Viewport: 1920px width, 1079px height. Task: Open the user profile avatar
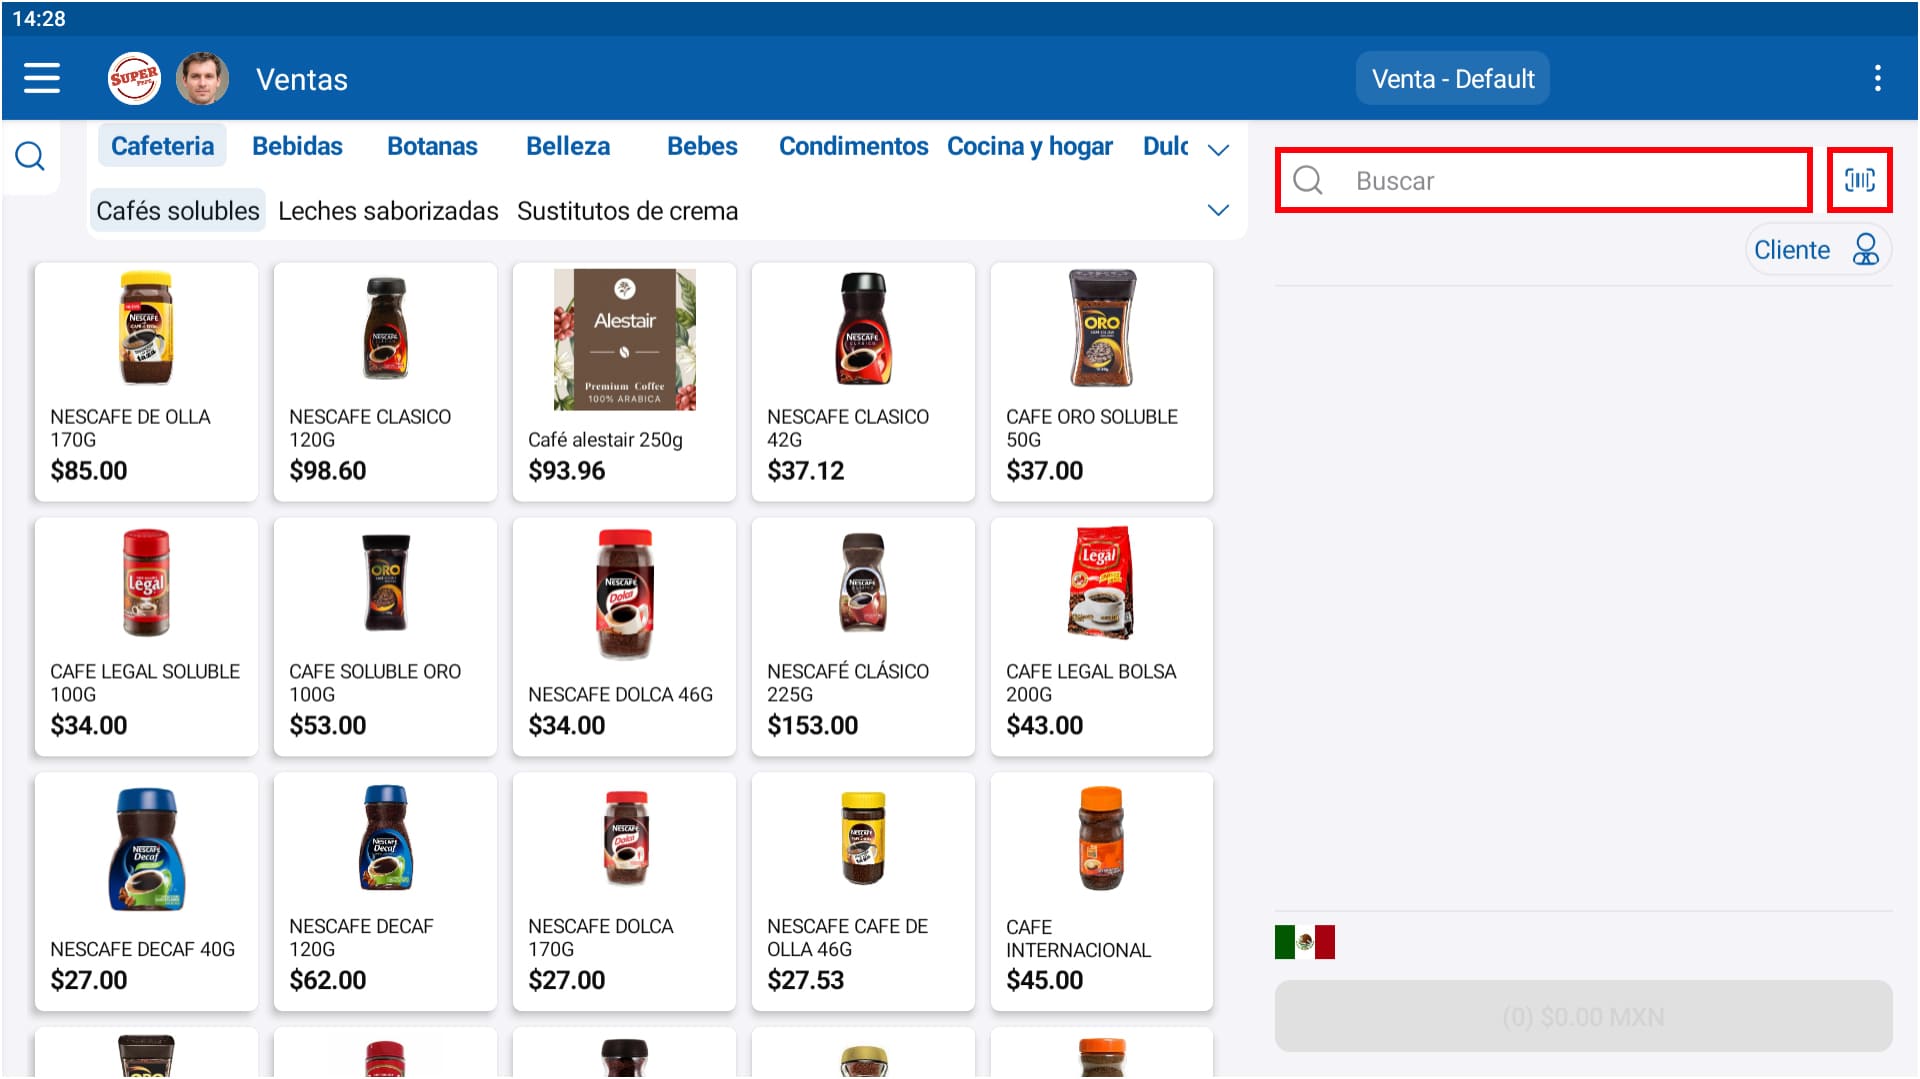pyautogui.click(x=202, y=78)
